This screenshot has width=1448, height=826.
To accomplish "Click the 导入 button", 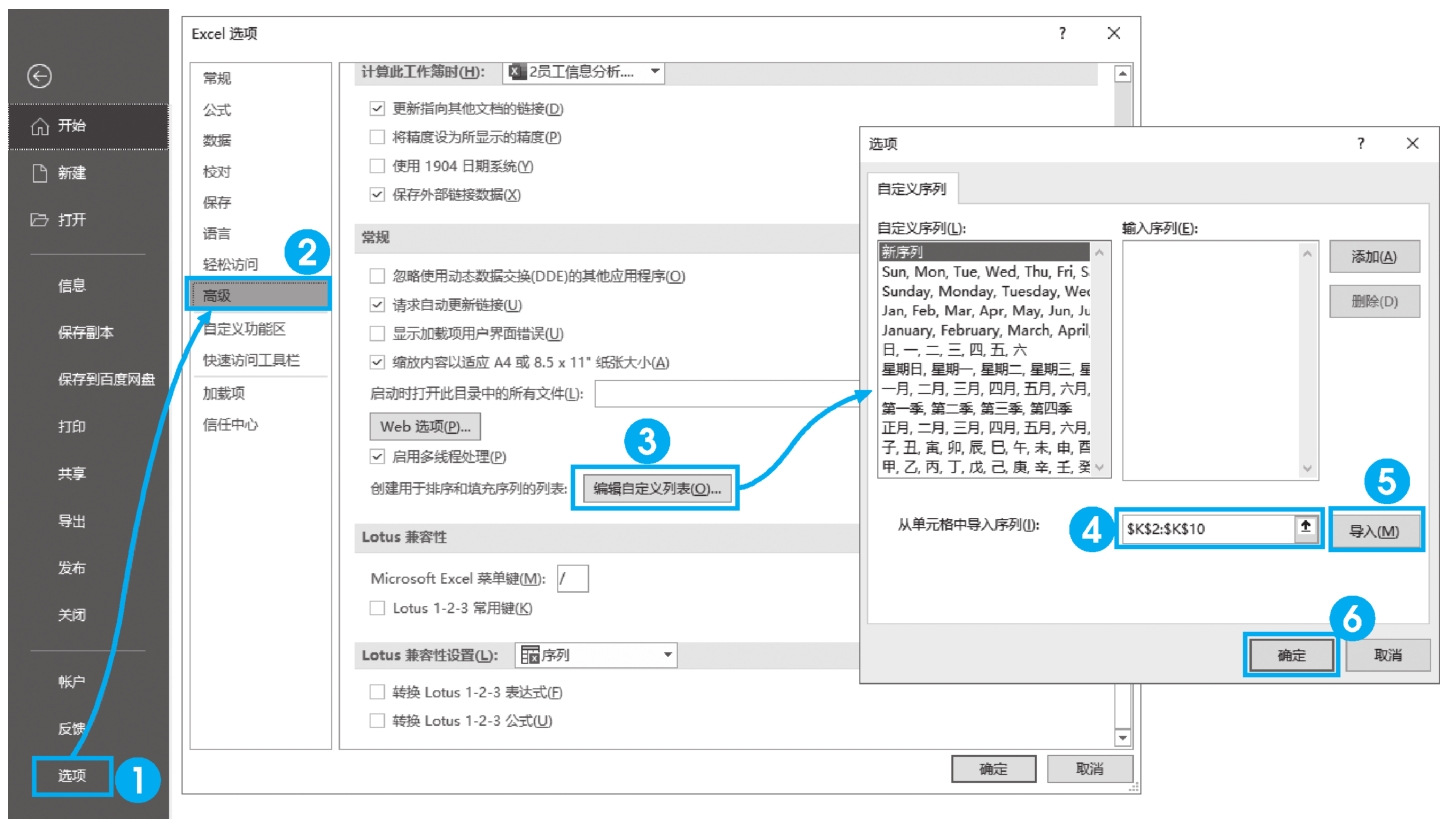I will (1374, 532).
